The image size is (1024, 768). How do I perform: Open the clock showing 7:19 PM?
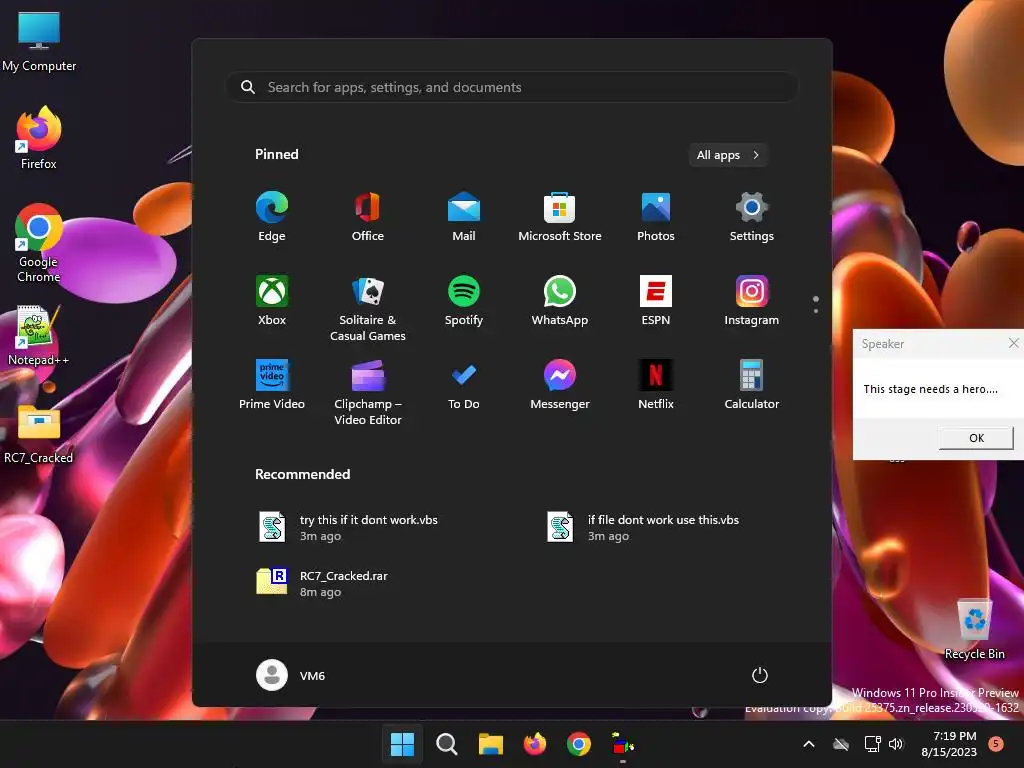tap(949, 744)
